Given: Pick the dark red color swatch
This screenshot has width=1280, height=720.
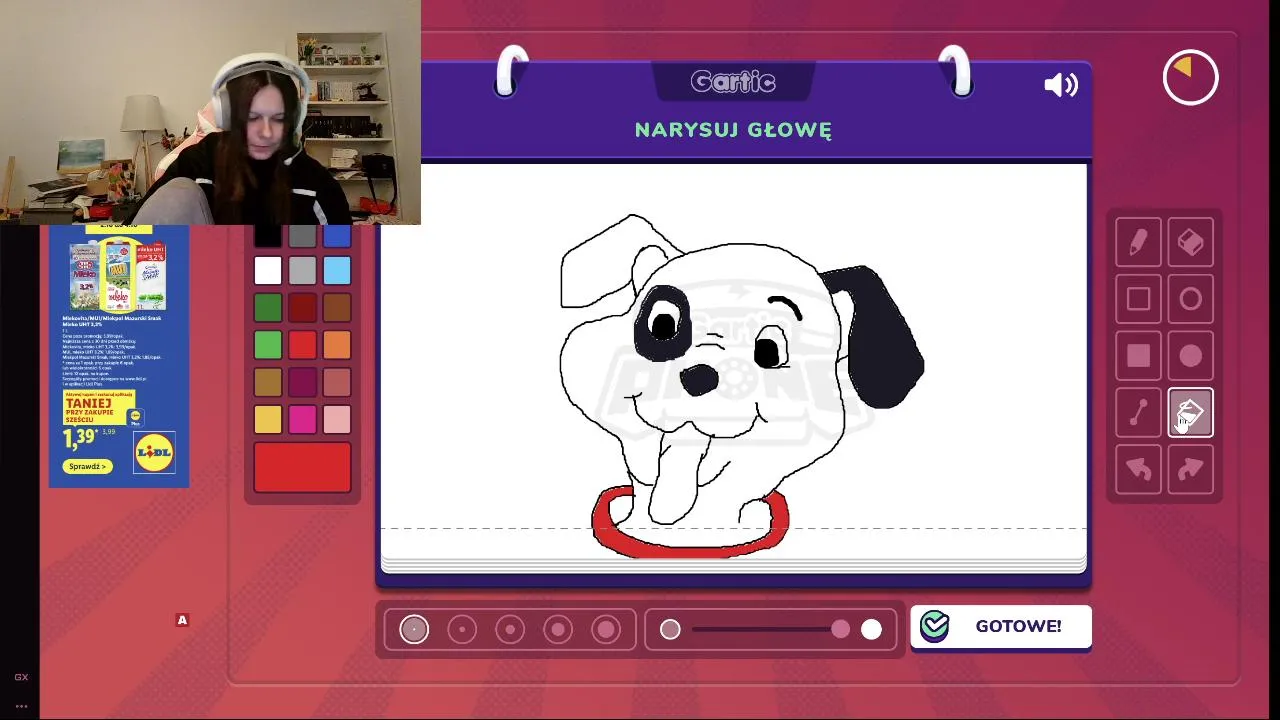Looking at the screenshot, I should tap(302, 307).
